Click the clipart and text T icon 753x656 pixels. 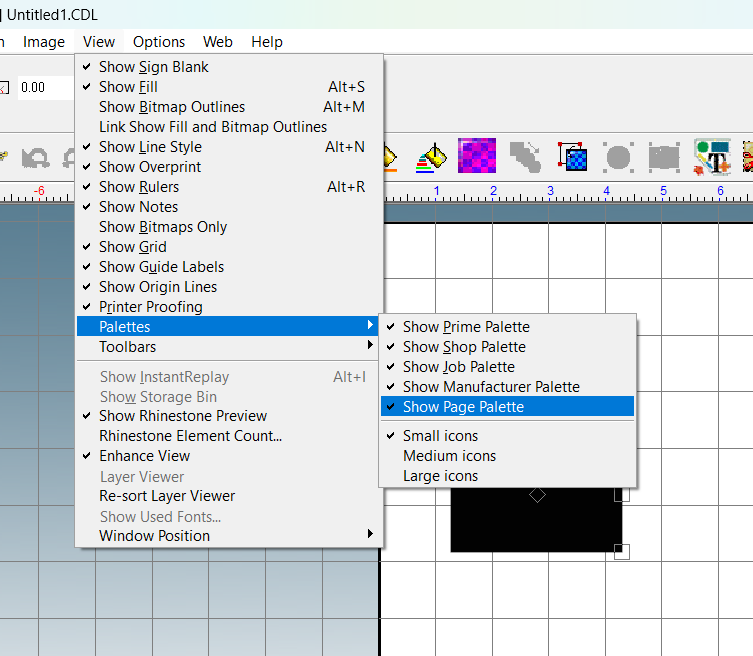coord(712,157)
